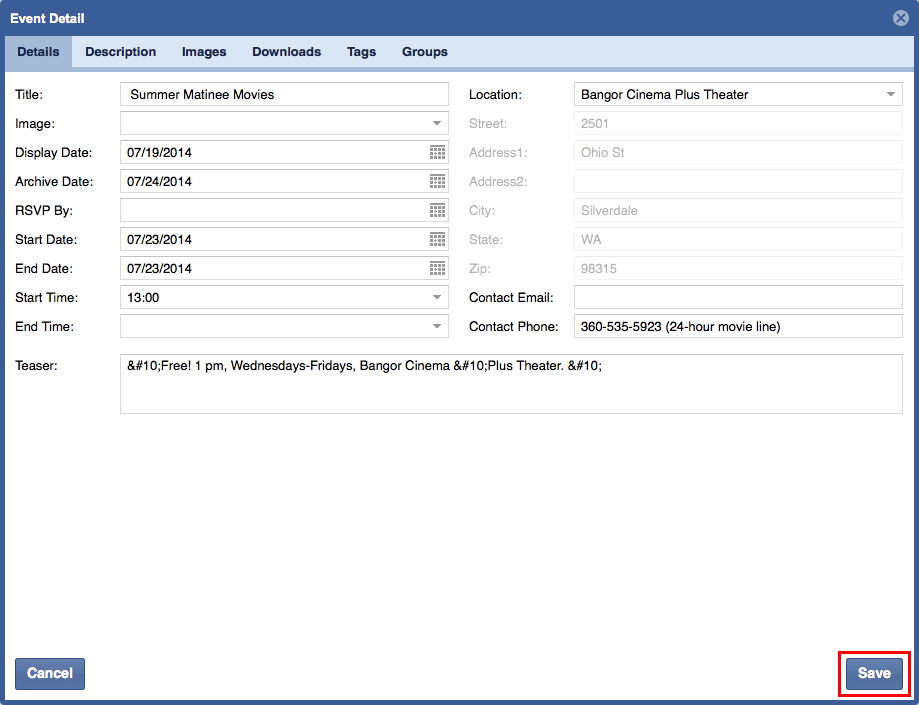Open the Start Date calendar picker

coord(437,239)
